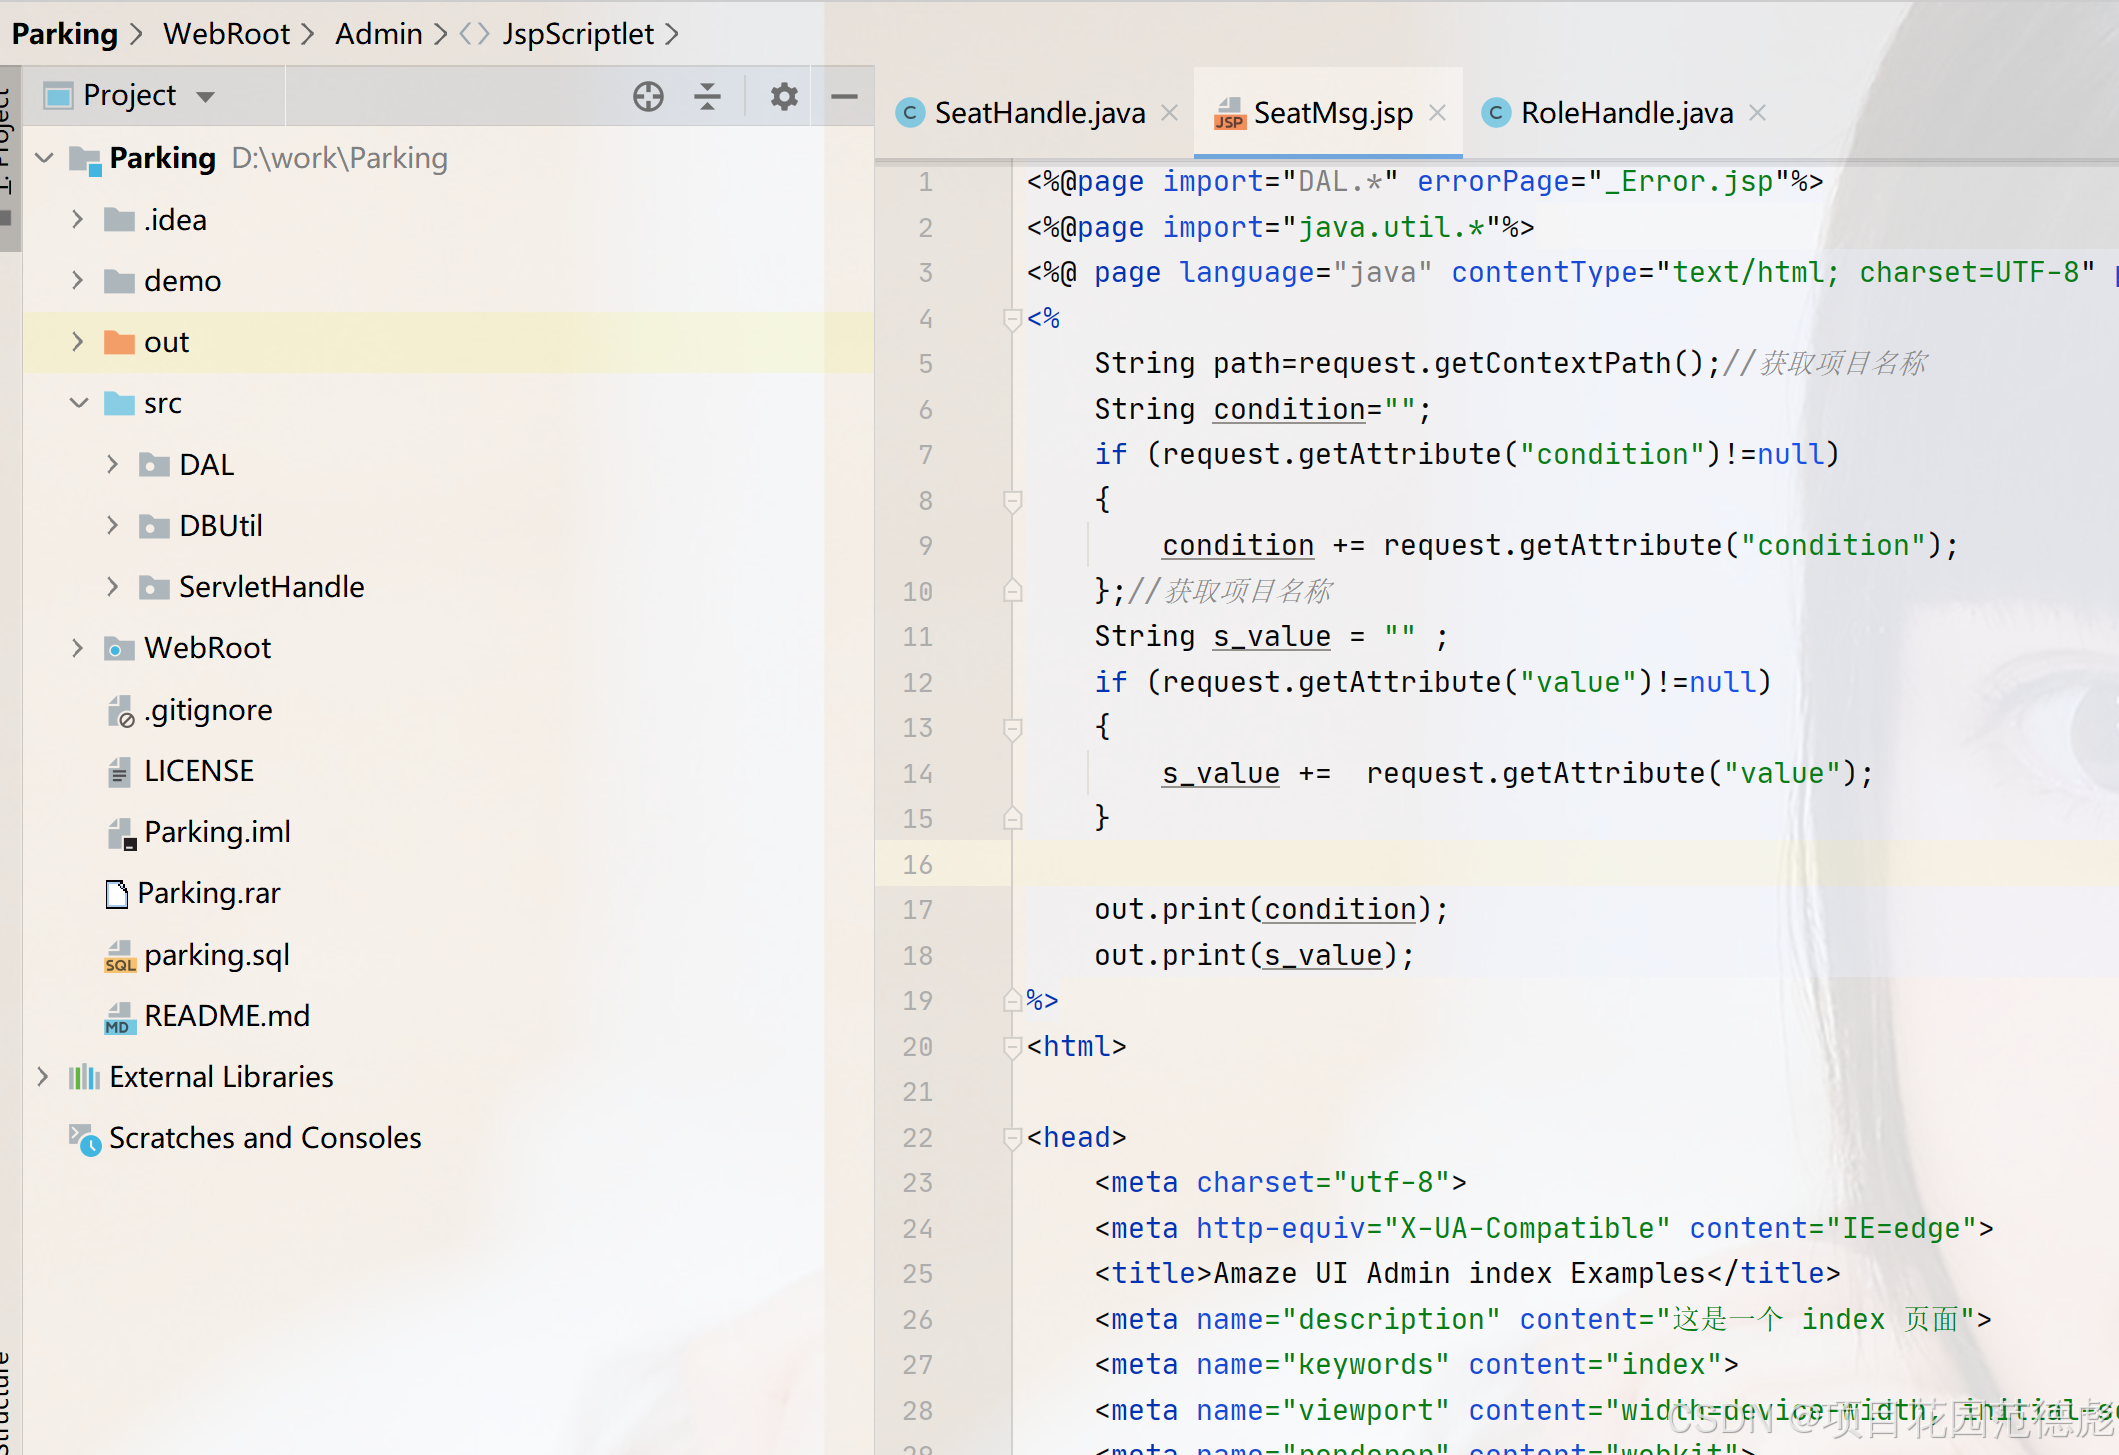Toggle fold marker at html tag line 20
Image resolution: width=2119 pixels, height=1455 pixels.
(1012, 1046)
